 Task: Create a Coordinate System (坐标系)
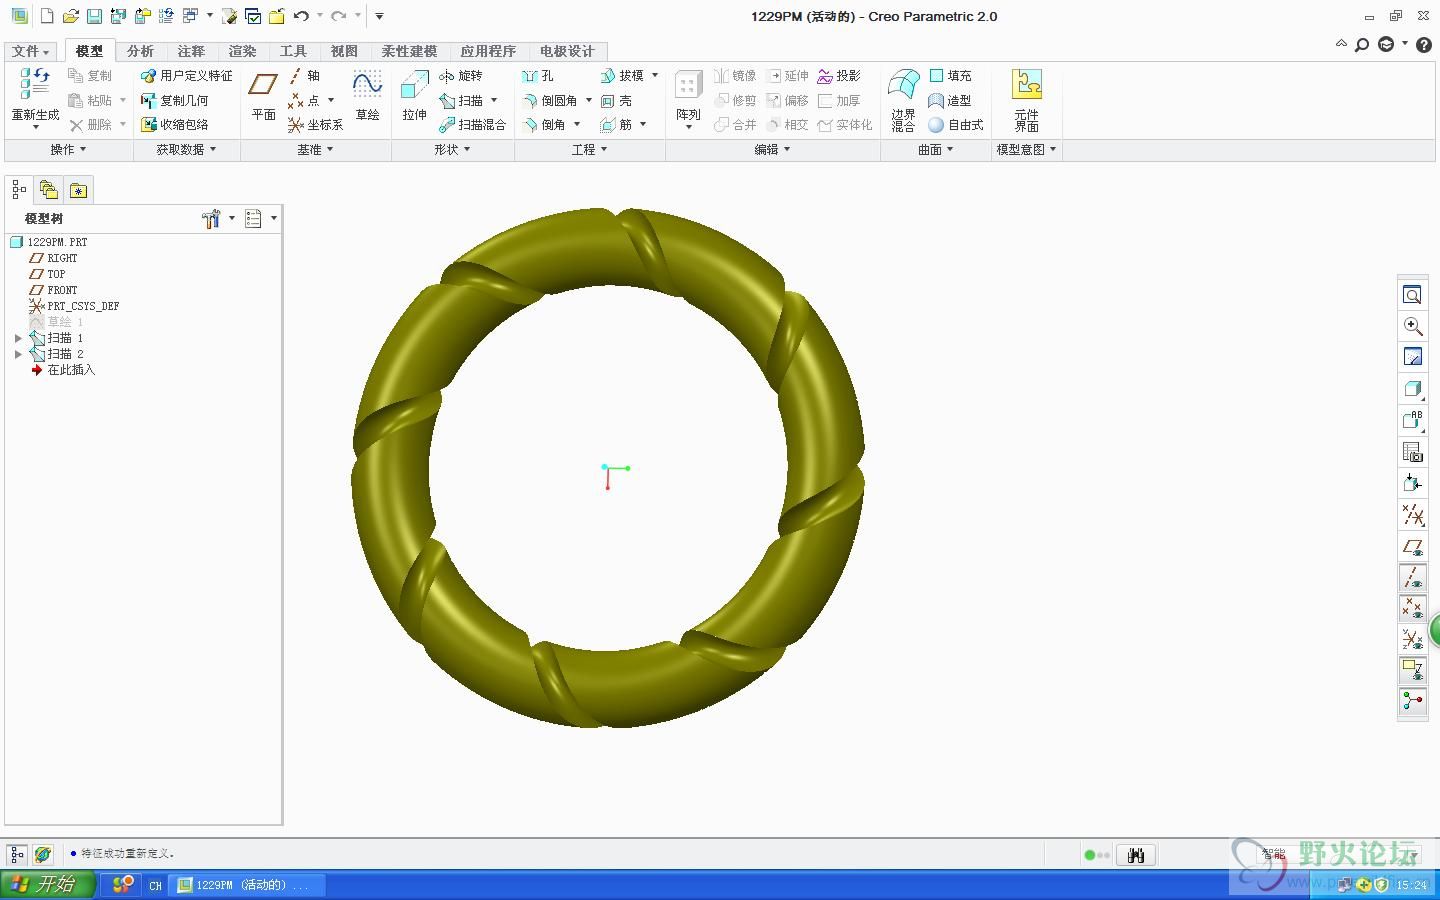(x=315, y=125)
